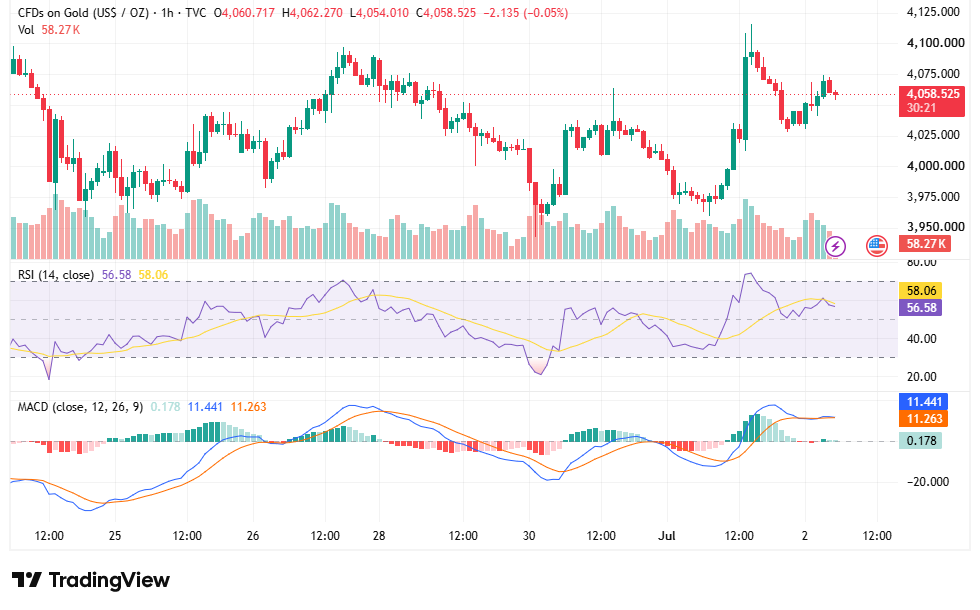Click the Jul date marker on time axis
Image resolution: width=980 pixels, height=610 pixels.
pos(667,536)
